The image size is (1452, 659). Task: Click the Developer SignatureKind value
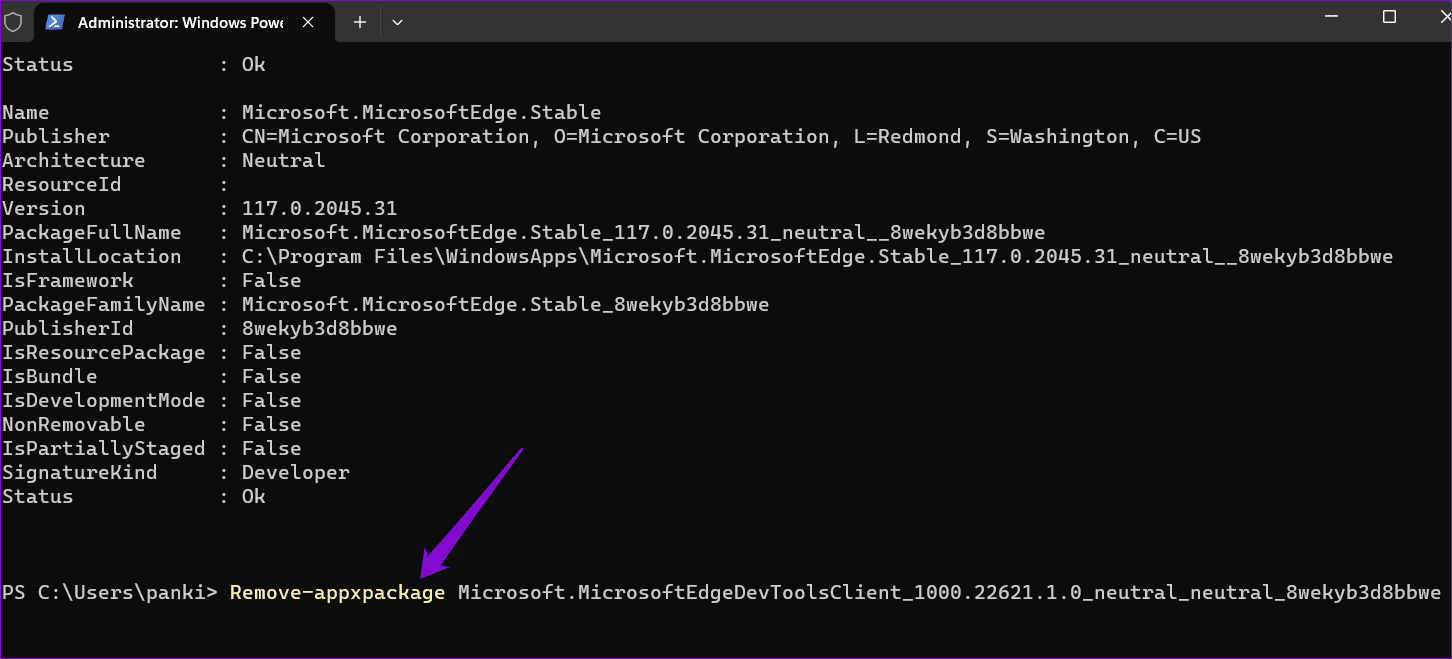point(295,472)
